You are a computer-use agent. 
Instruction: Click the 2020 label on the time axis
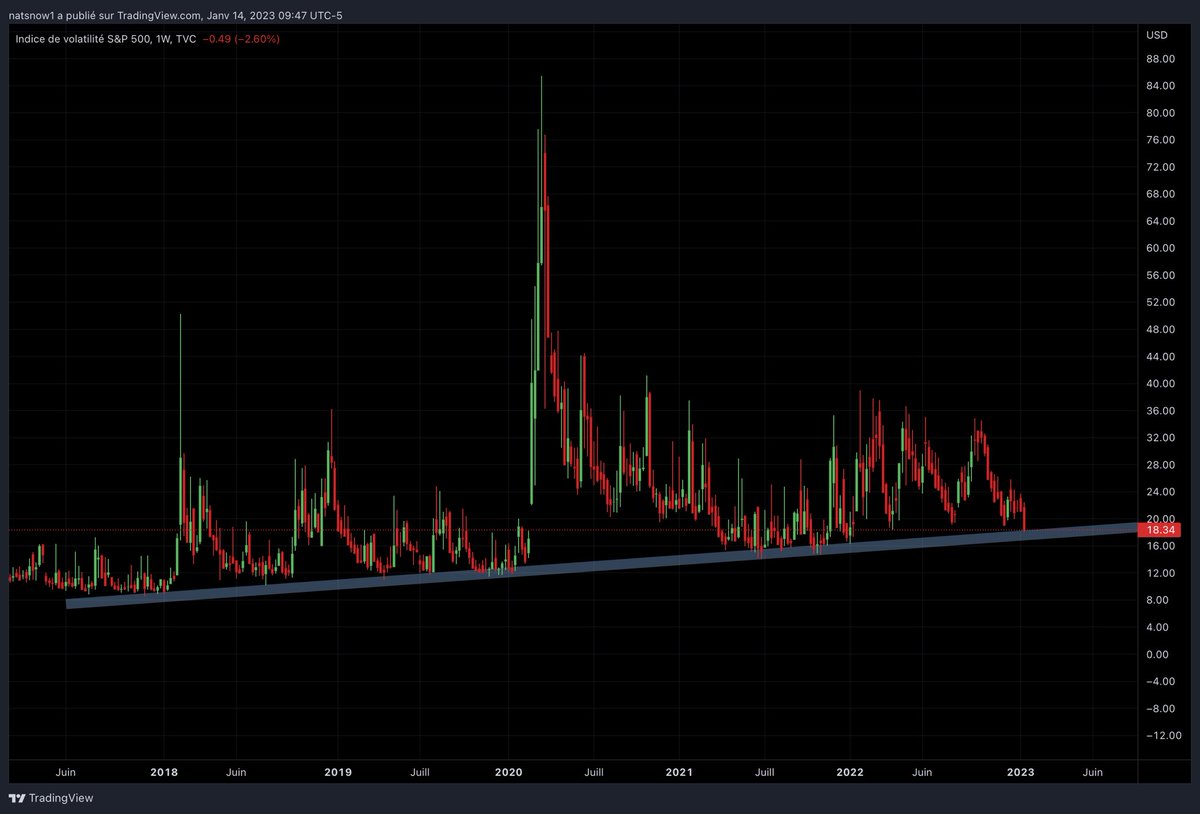coord(509,772)
